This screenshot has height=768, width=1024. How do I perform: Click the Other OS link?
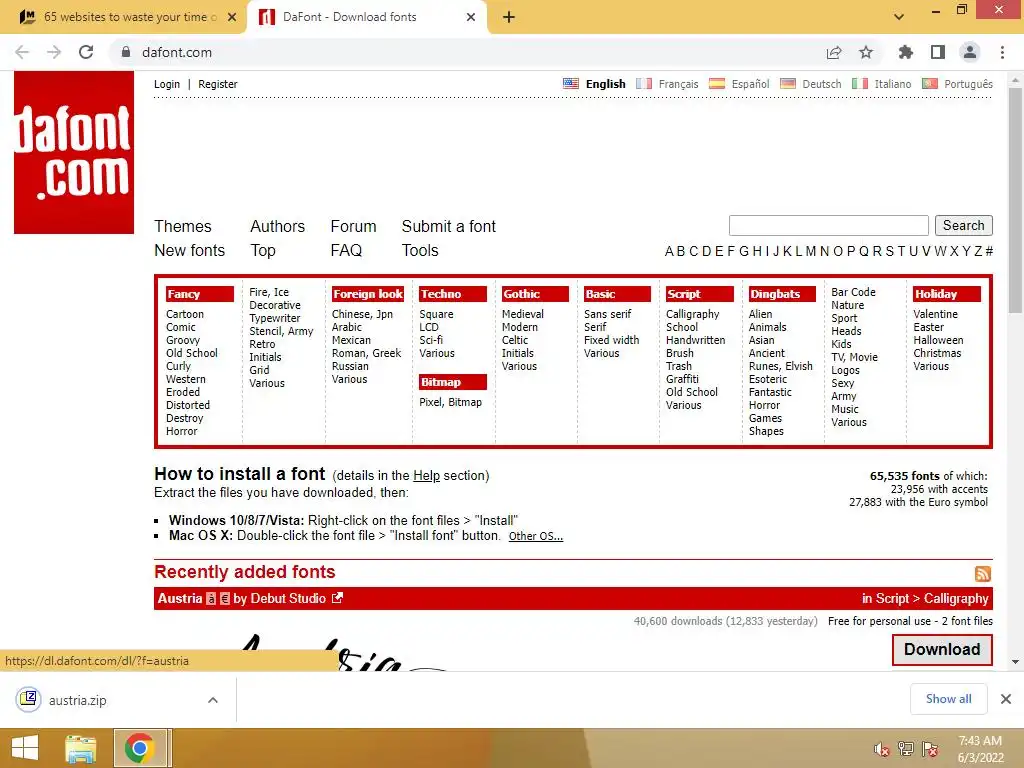tap(536, 536)
